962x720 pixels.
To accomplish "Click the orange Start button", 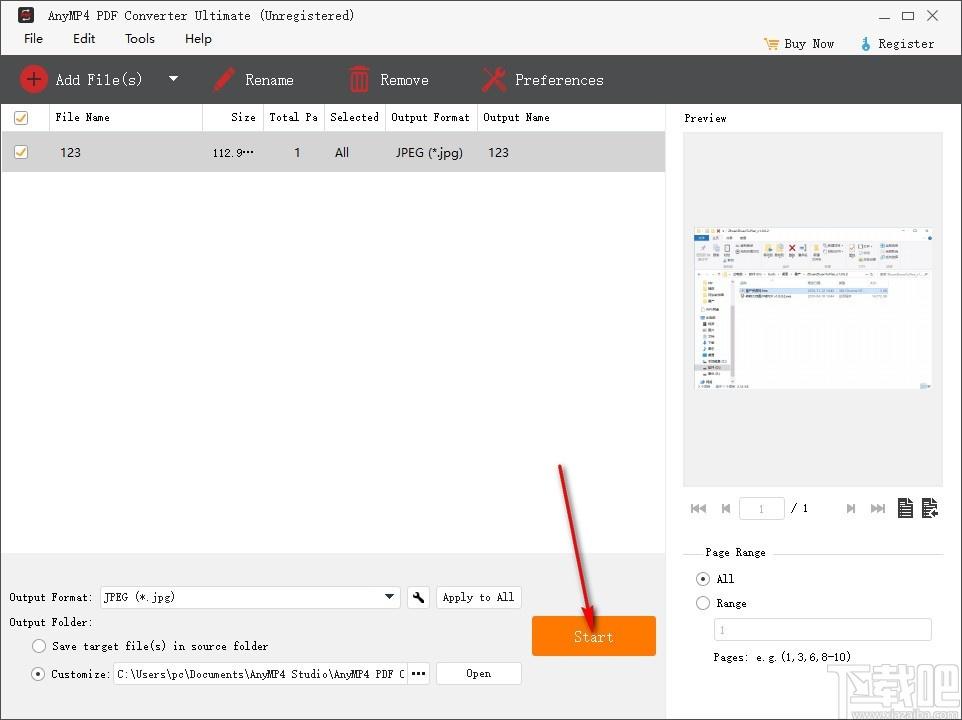I will (x=594, y=636).
